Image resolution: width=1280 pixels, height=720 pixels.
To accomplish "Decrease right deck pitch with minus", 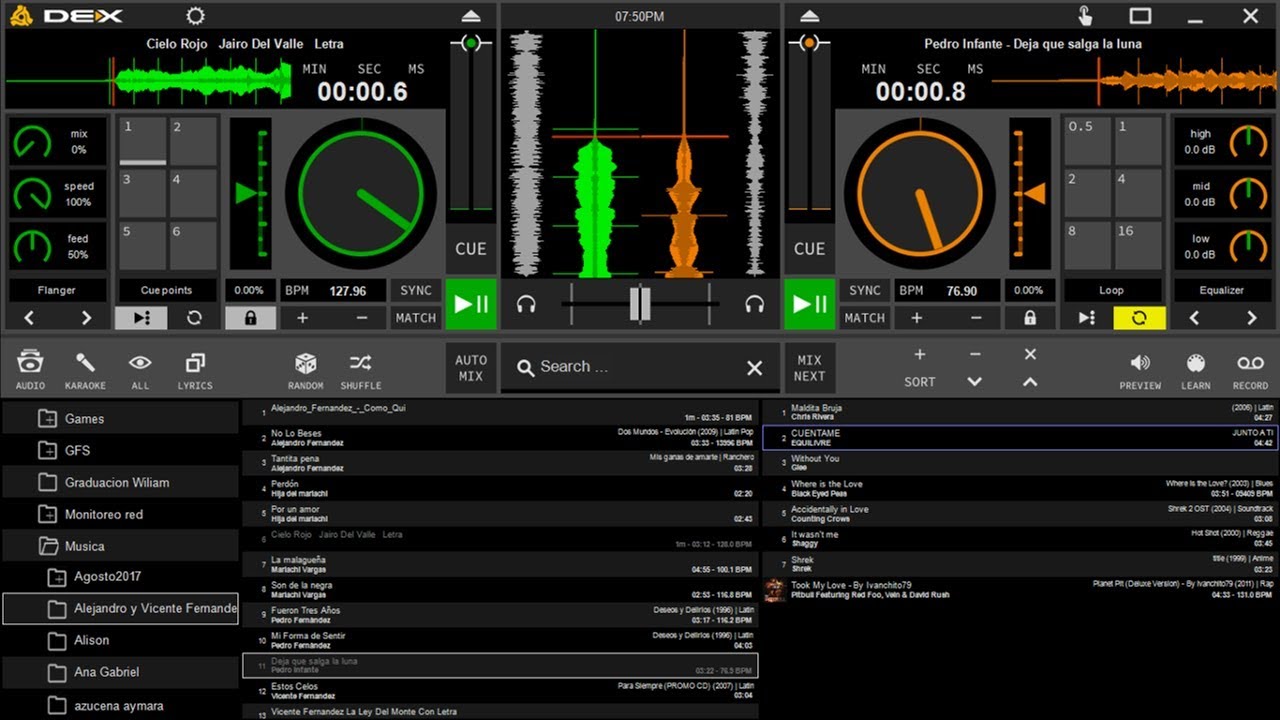I will click(976, 318).
